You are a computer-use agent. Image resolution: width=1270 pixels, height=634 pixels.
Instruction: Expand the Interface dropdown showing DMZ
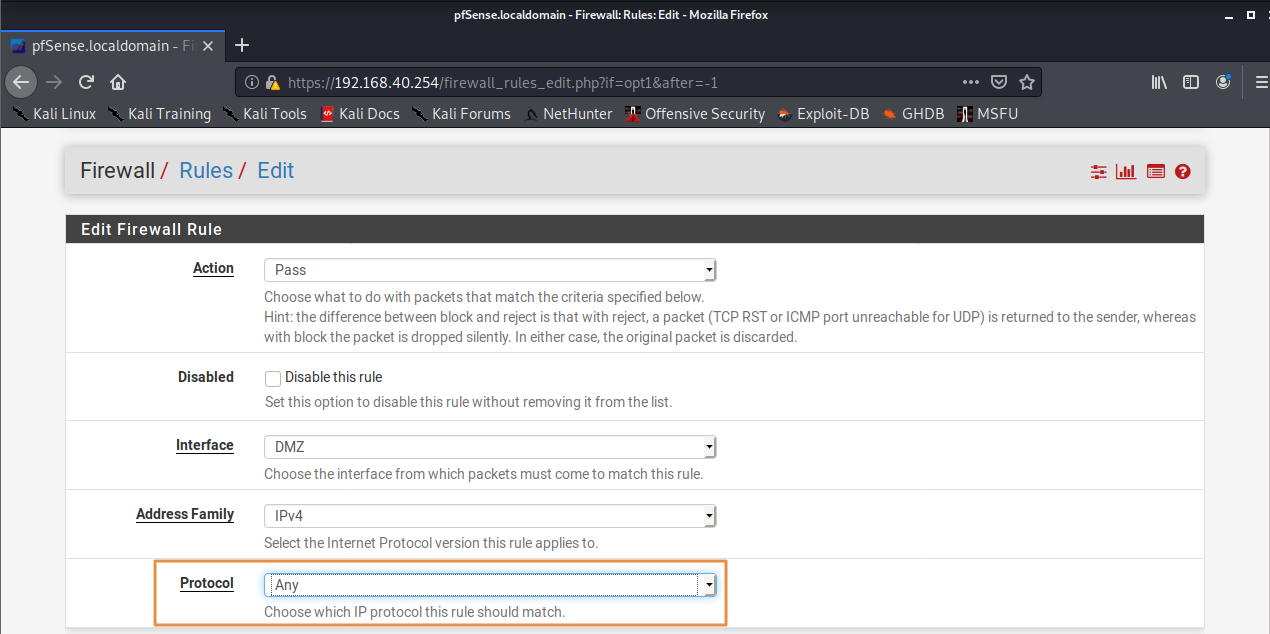click(490, 447)
